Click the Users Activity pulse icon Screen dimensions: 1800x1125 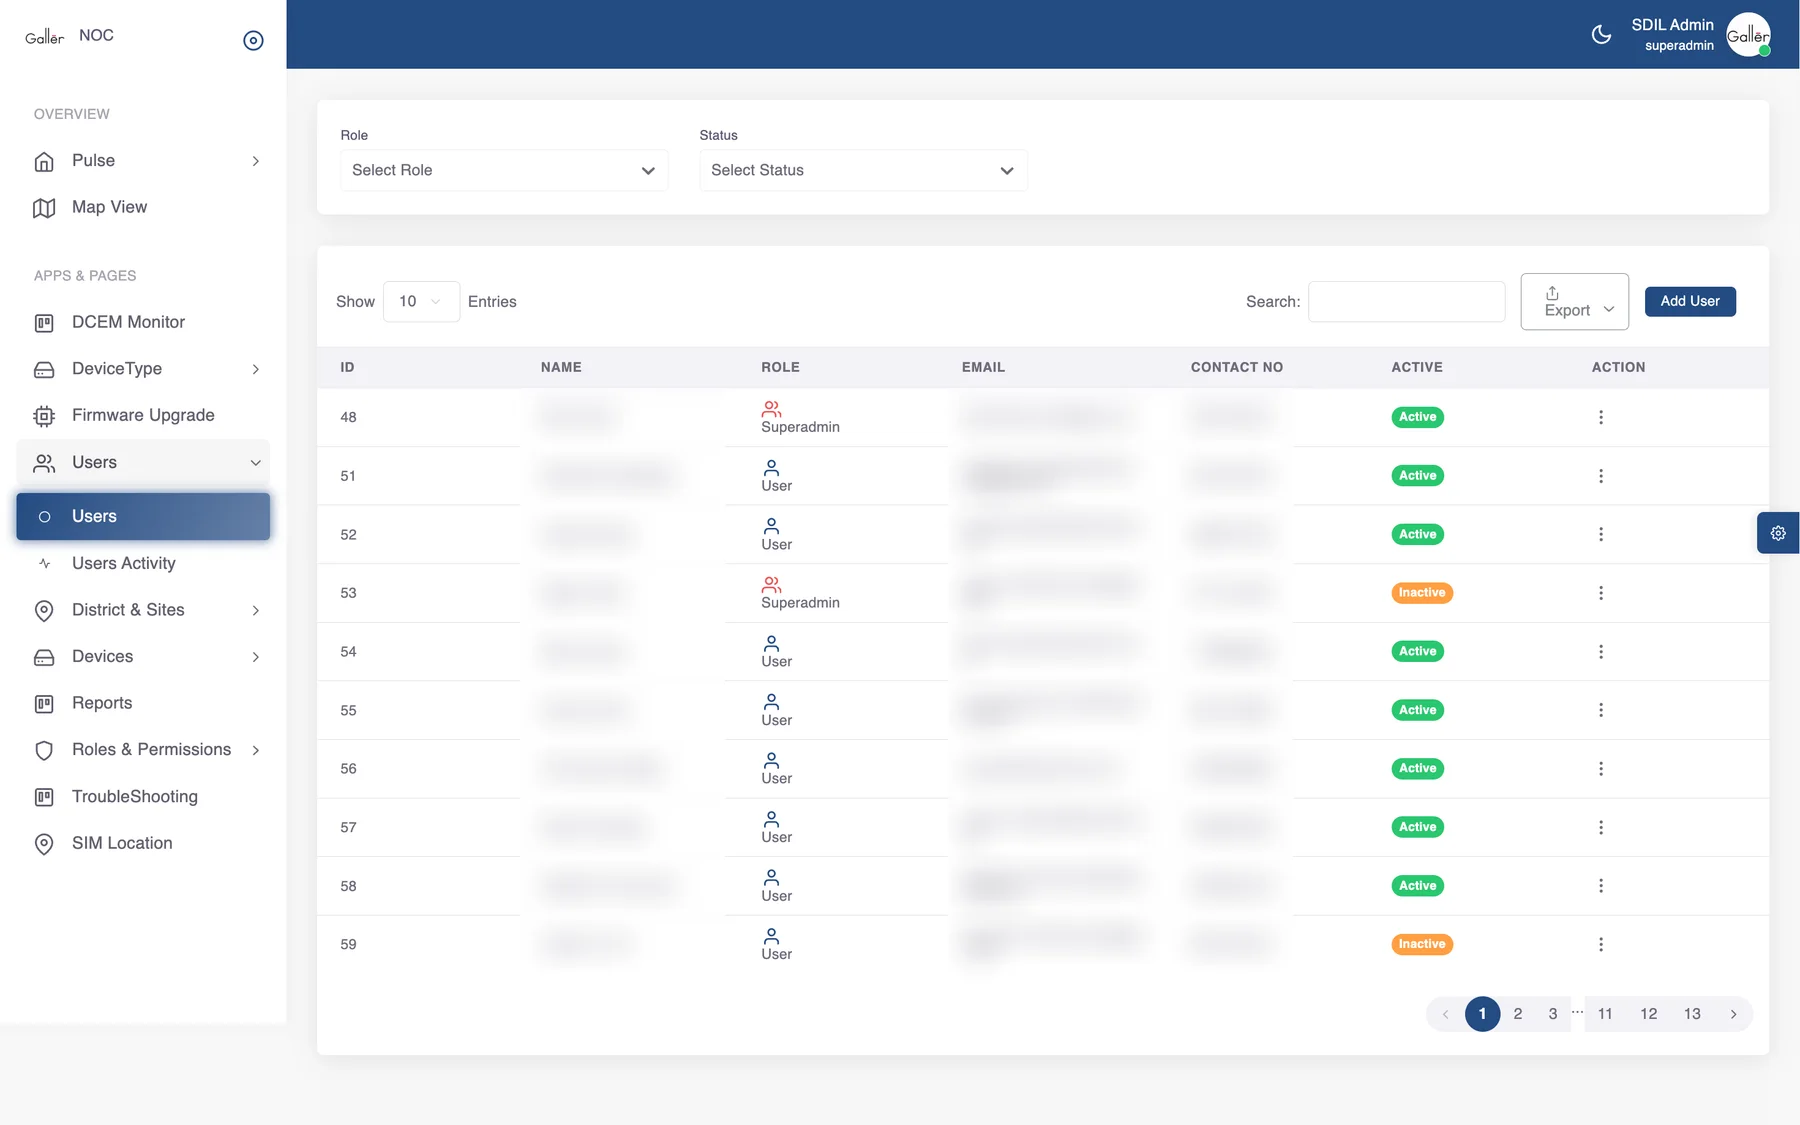coord(44,564)
